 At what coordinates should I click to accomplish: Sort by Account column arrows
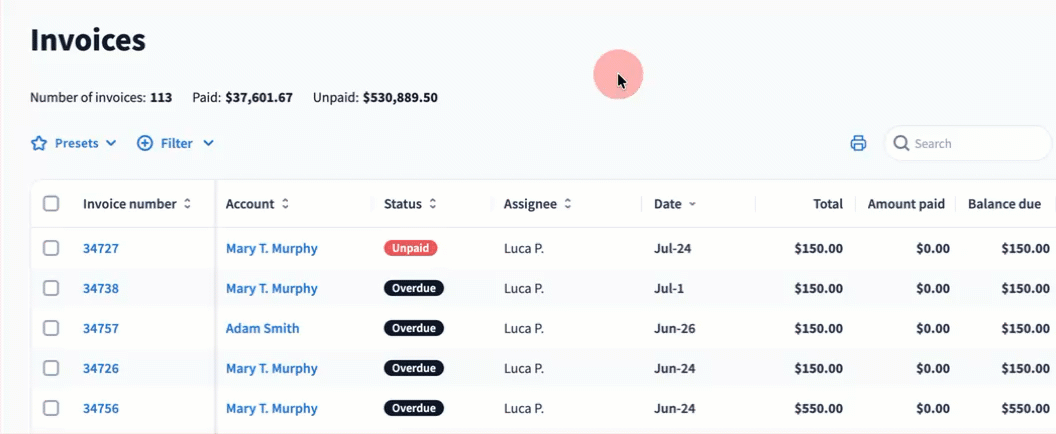tap(286, 204)
